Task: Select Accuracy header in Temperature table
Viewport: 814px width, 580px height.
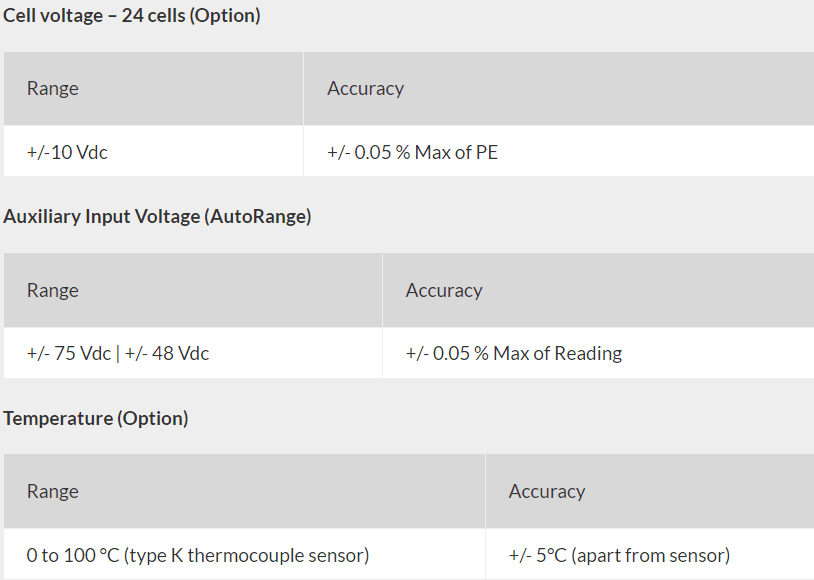Action: 650,491
